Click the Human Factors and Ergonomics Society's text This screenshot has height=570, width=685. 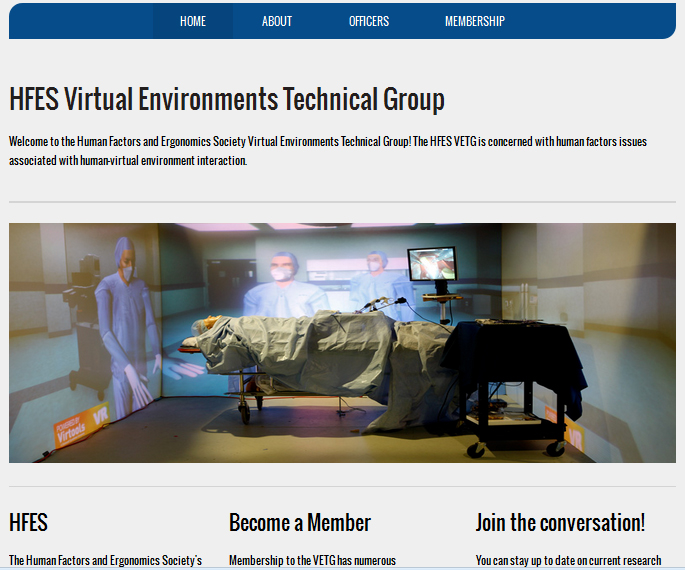coord(105,560)
